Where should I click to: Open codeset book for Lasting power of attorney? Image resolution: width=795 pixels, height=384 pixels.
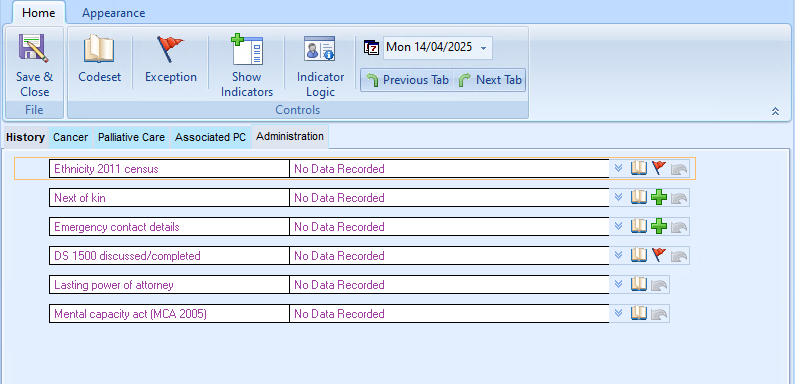tap(639, 284)
